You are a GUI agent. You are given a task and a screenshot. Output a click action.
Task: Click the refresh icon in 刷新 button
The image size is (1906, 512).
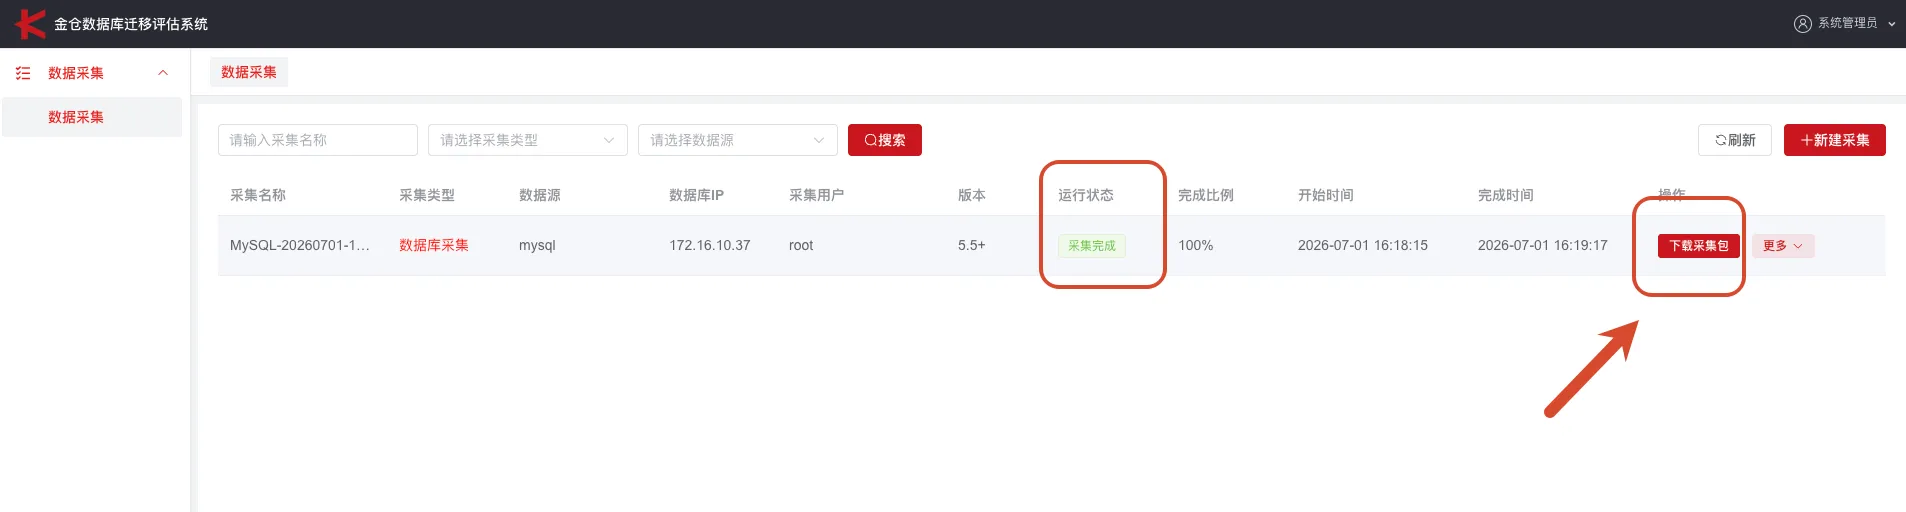coord(1721,140)
